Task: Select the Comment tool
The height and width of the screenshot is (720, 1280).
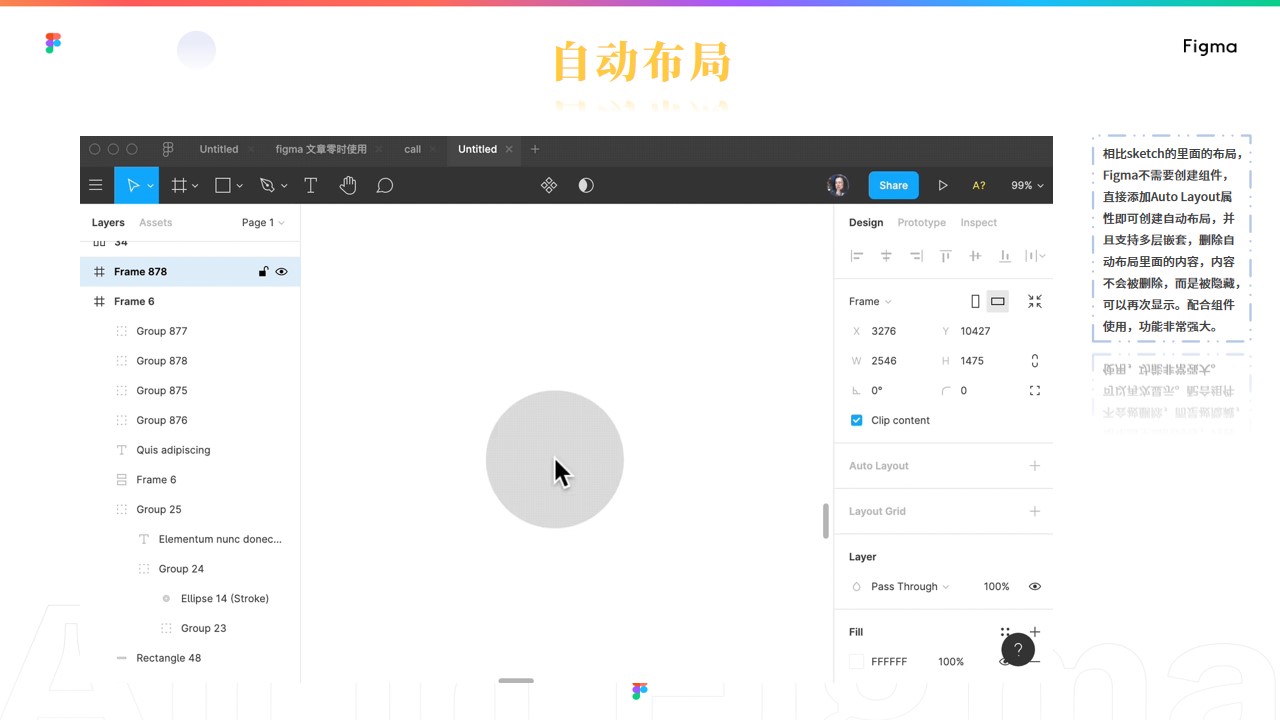Action: click(x=384, y=185)
